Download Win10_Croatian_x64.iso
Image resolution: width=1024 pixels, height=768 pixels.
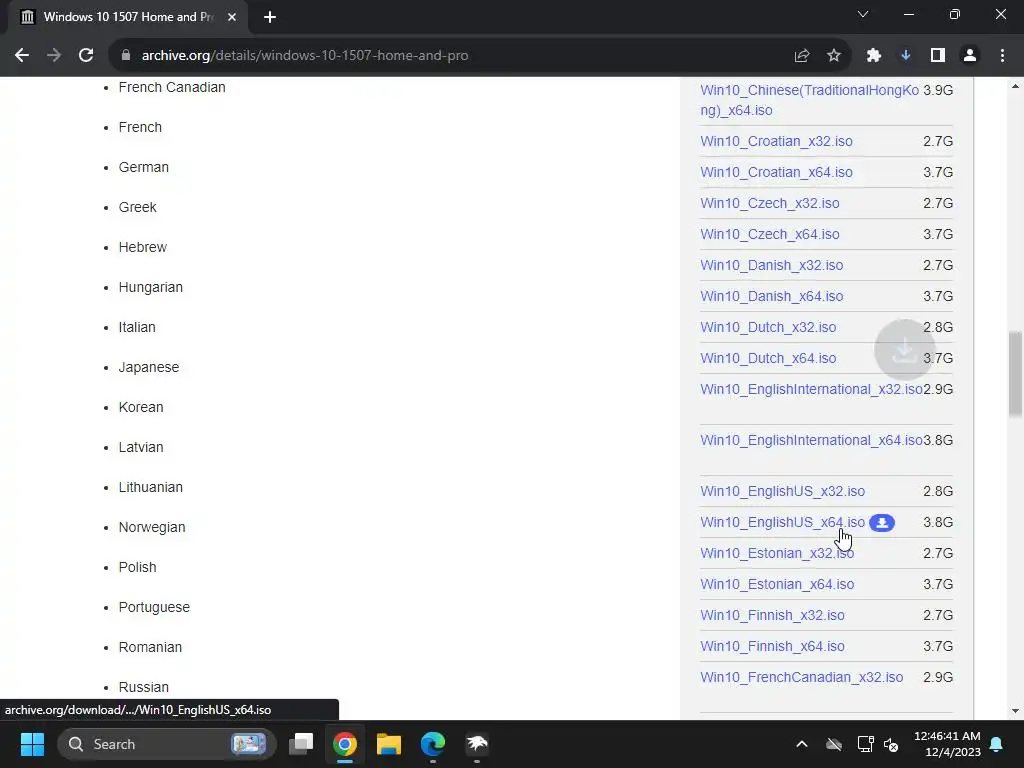pyautogui.click(x=776, y=172)
